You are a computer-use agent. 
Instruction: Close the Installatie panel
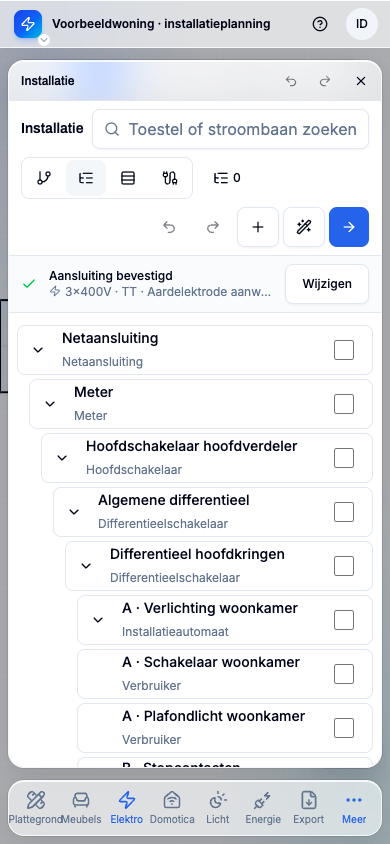coord(361,81)
